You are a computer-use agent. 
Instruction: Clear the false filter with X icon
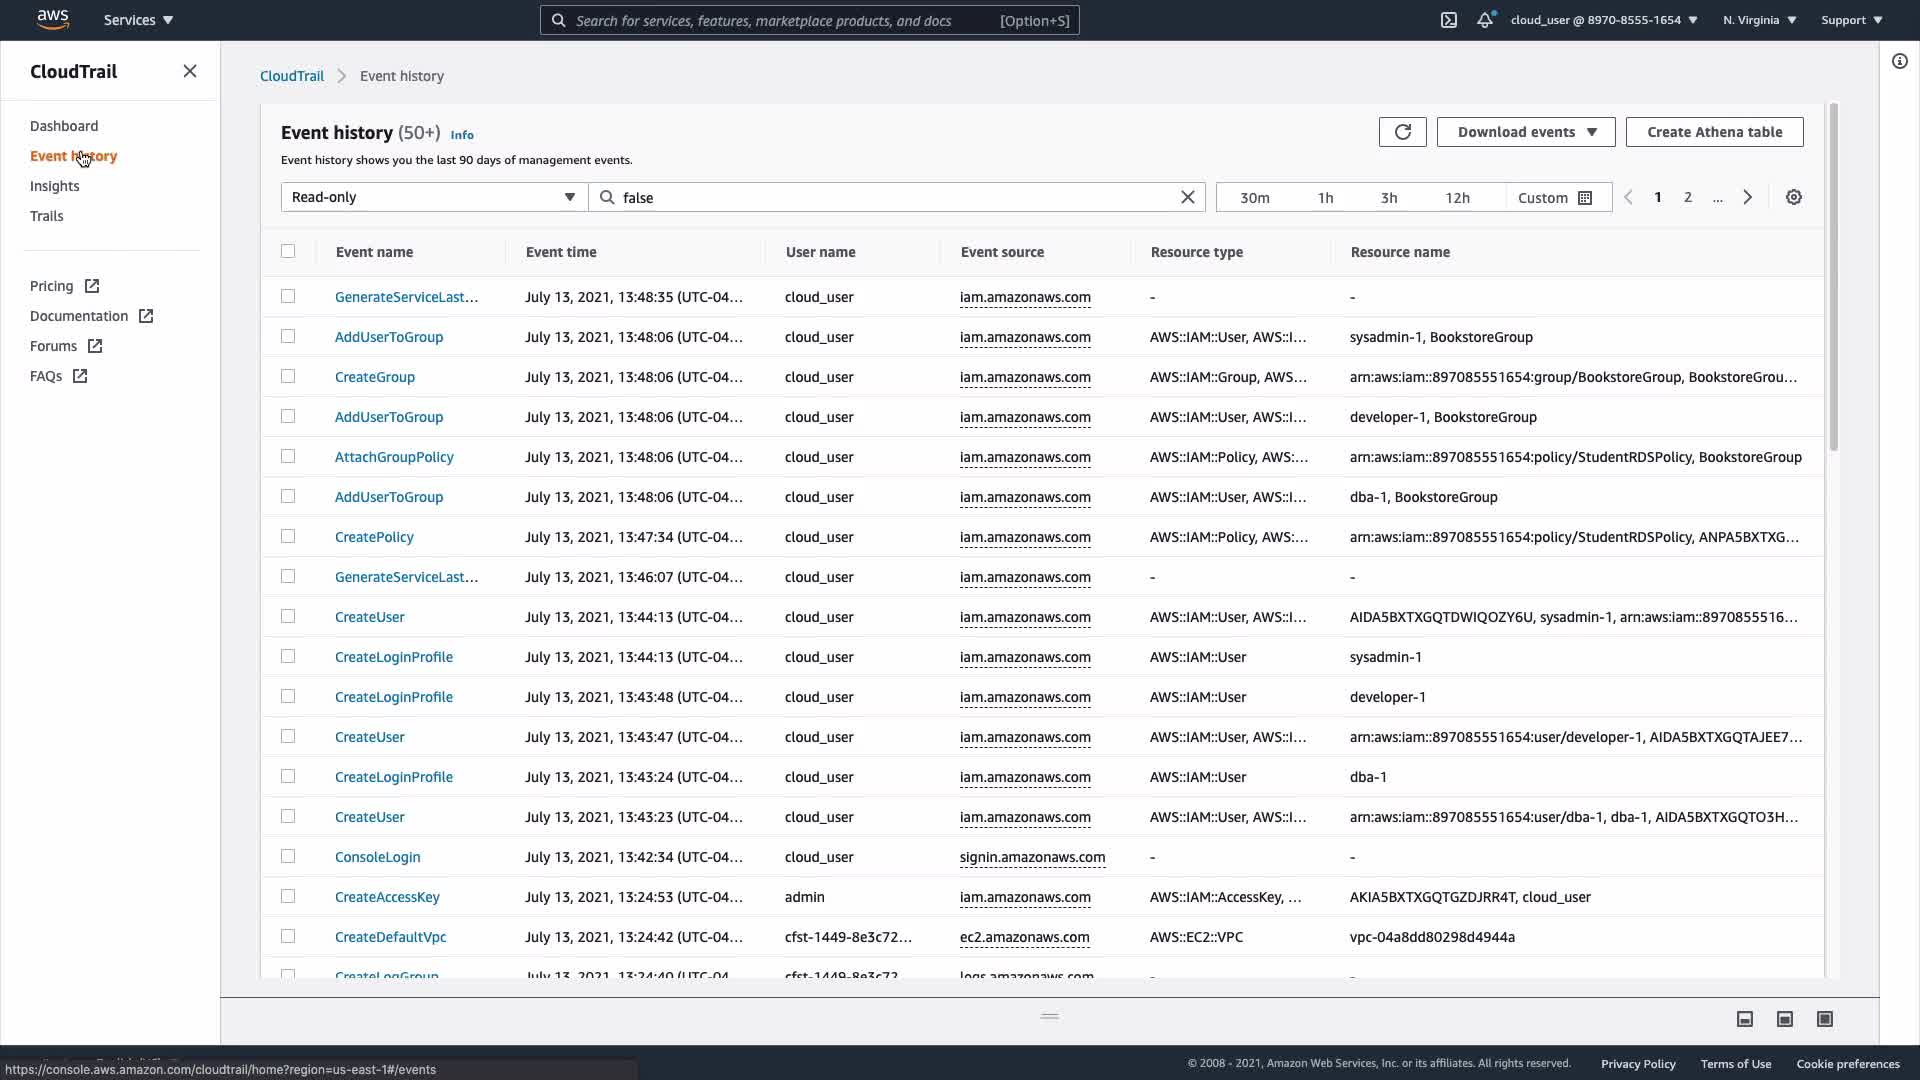coord(1188,197)
